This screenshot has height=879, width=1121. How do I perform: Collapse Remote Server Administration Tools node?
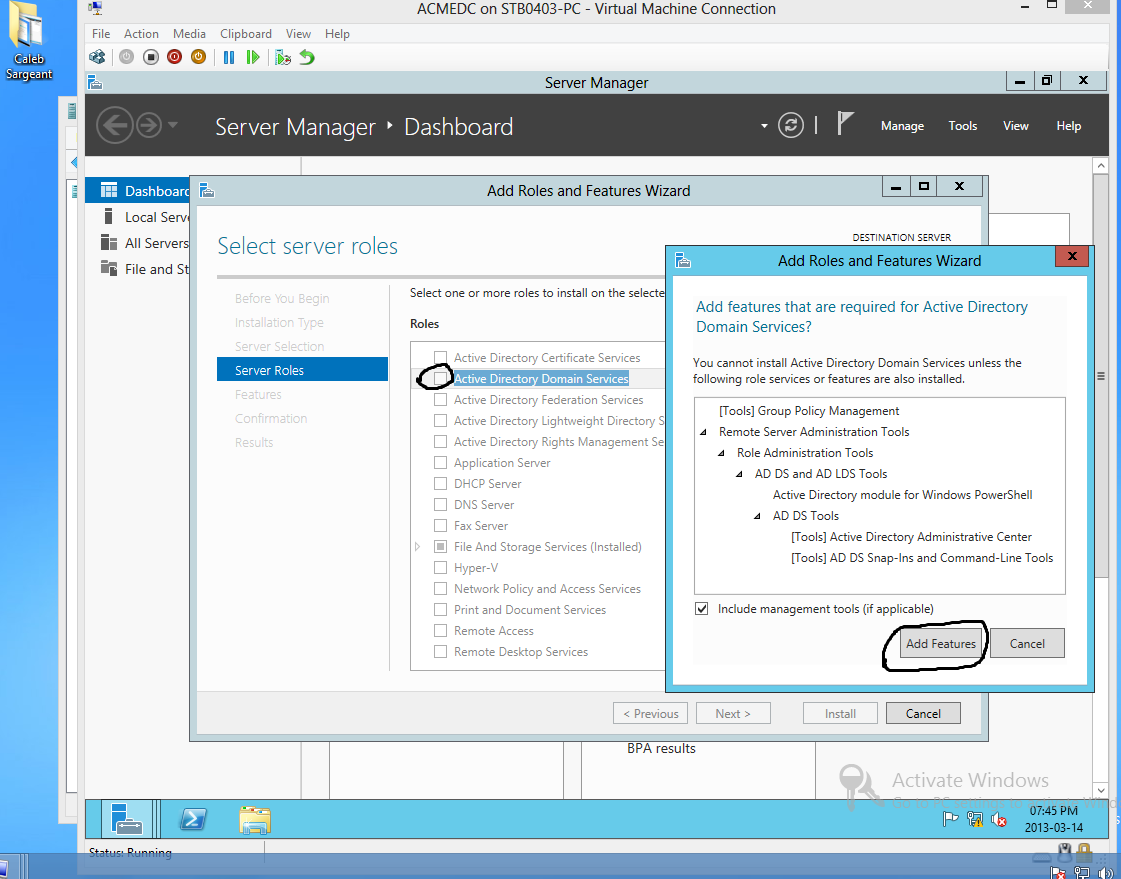(x=703, y=432)
